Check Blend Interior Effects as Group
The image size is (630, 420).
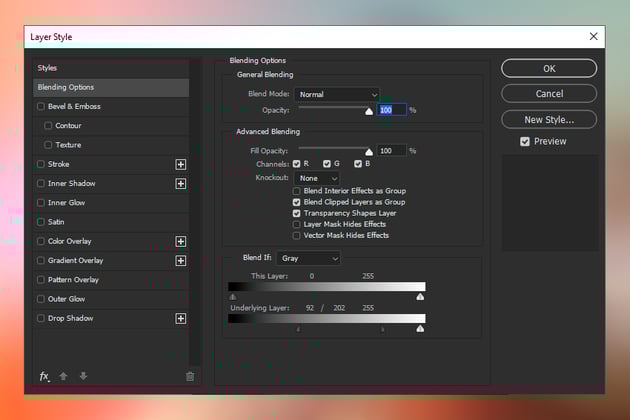pos(297,191)
